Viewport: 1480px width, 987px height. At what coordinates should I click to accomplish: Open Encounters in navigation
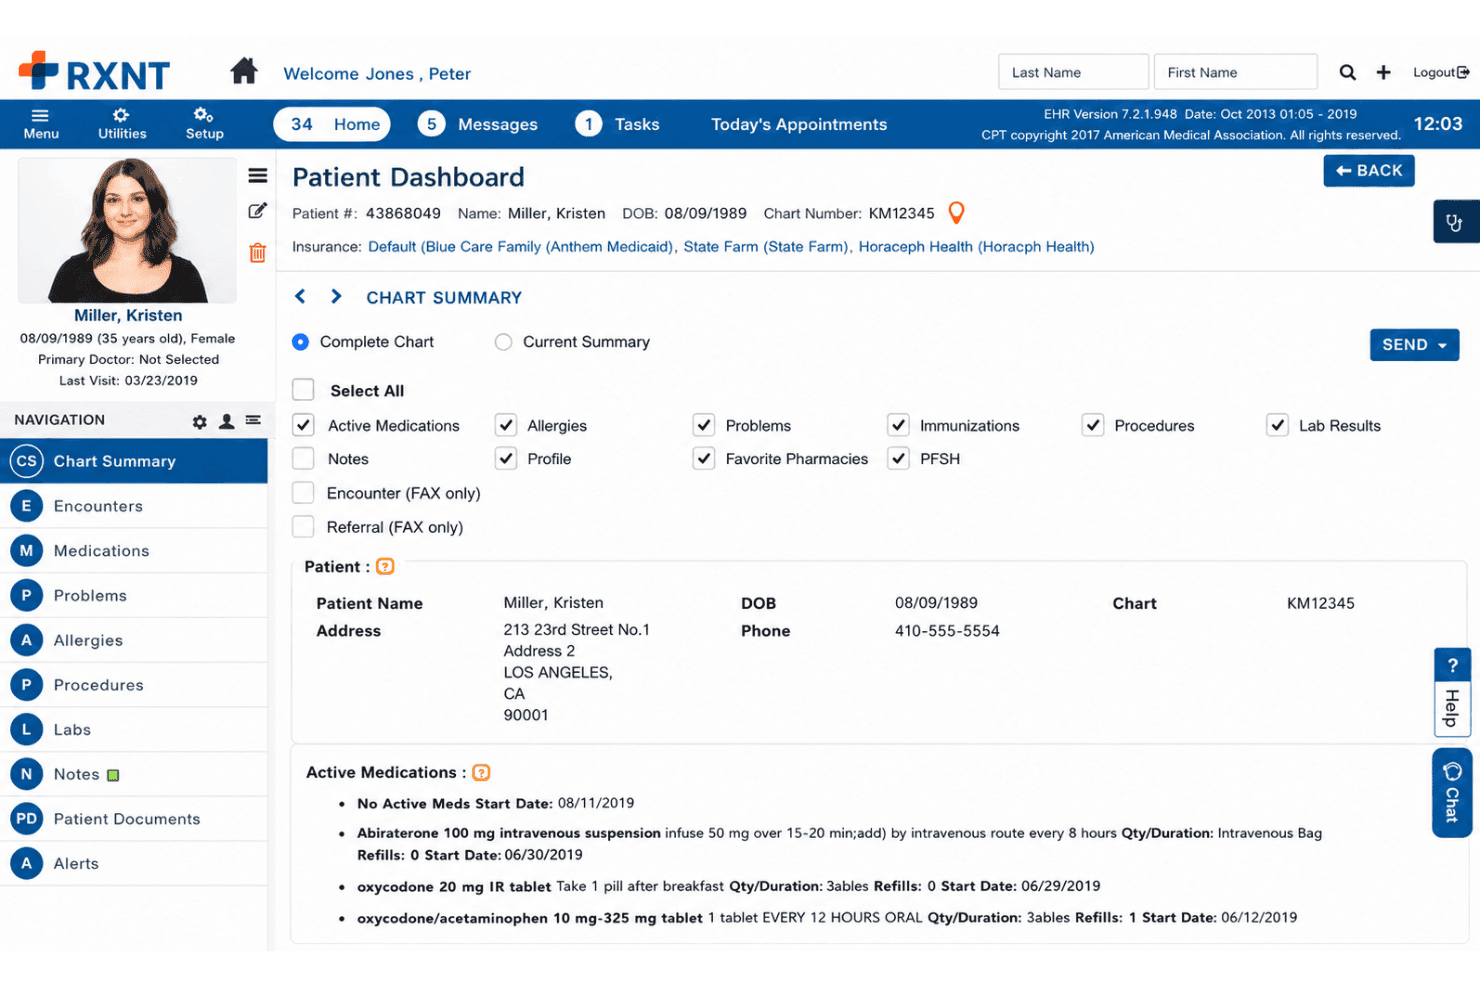134,506
